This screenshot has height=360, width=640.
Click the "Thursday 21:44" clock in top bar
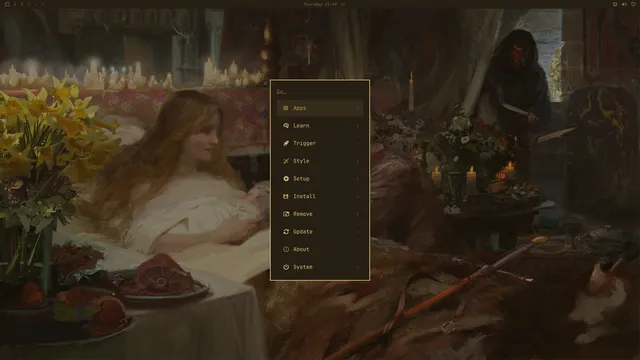pyautogui.click(x=320, y=4)
